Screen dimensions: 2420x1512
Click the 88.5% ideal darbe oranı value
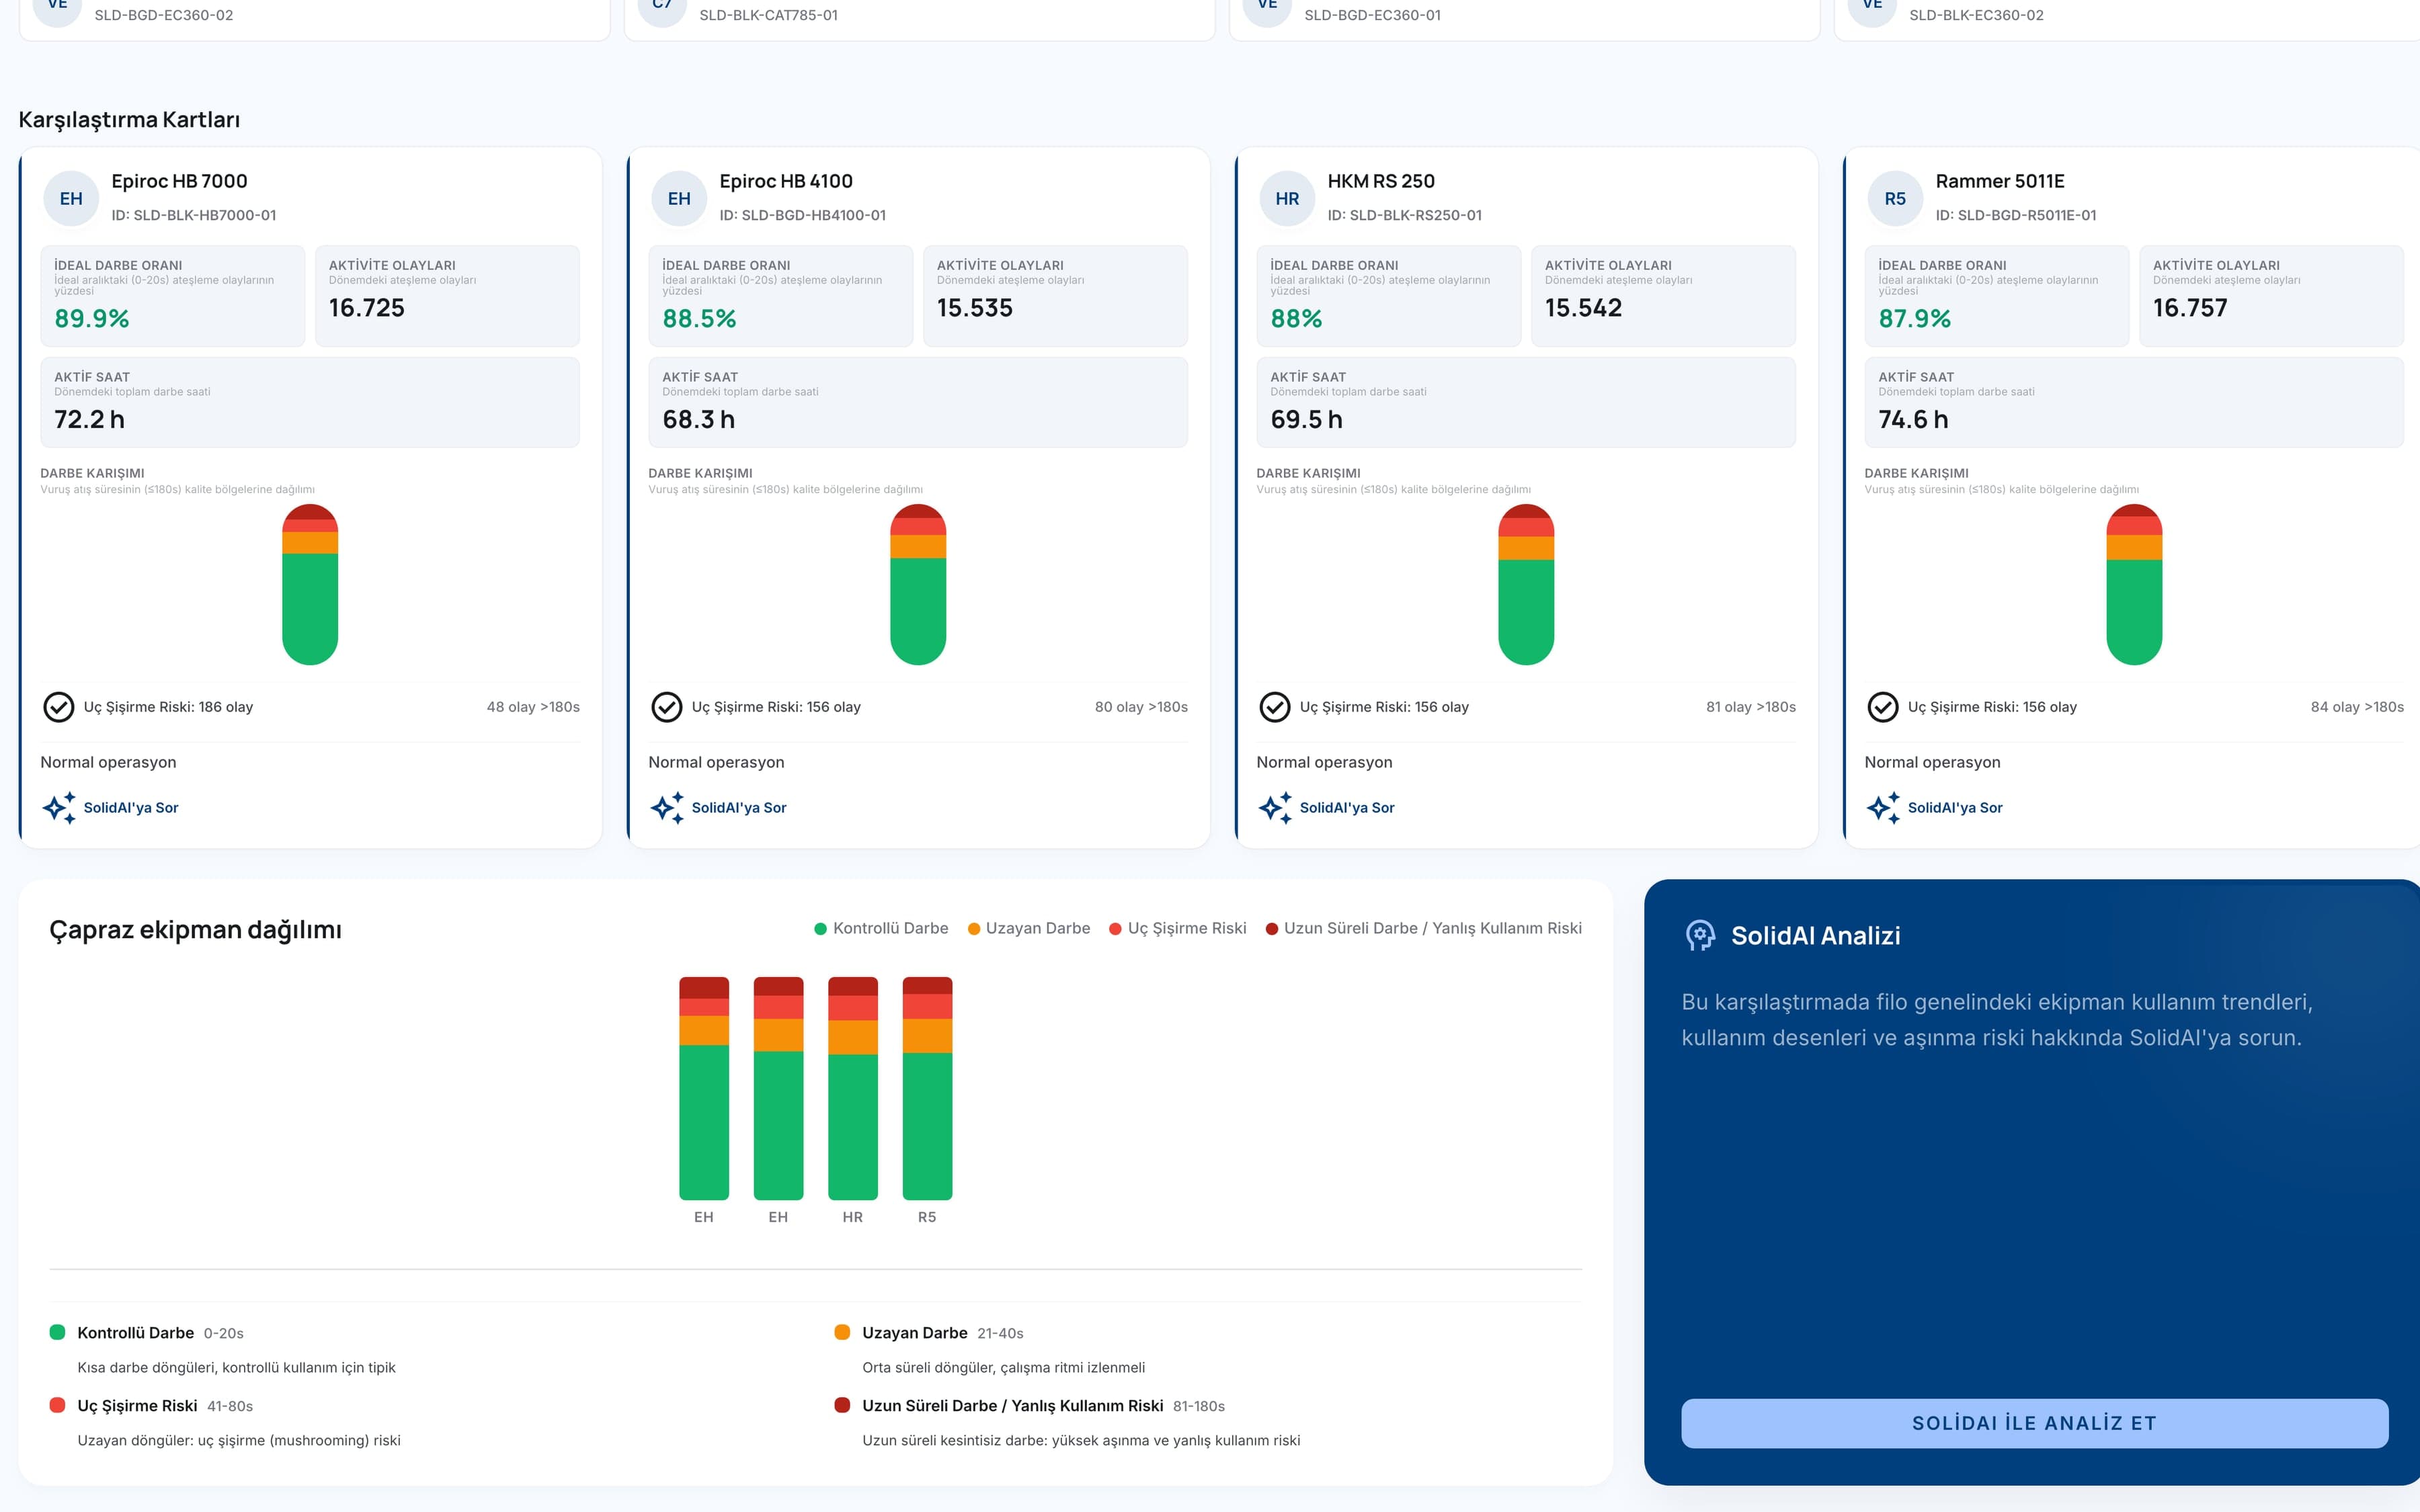coord(699,319)
